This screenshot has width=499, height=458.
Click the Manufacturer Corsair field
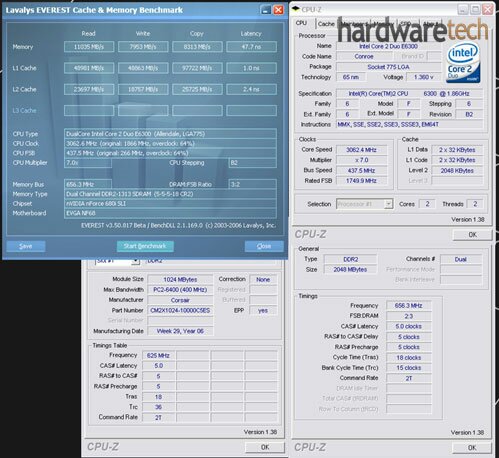coord(180,300)
